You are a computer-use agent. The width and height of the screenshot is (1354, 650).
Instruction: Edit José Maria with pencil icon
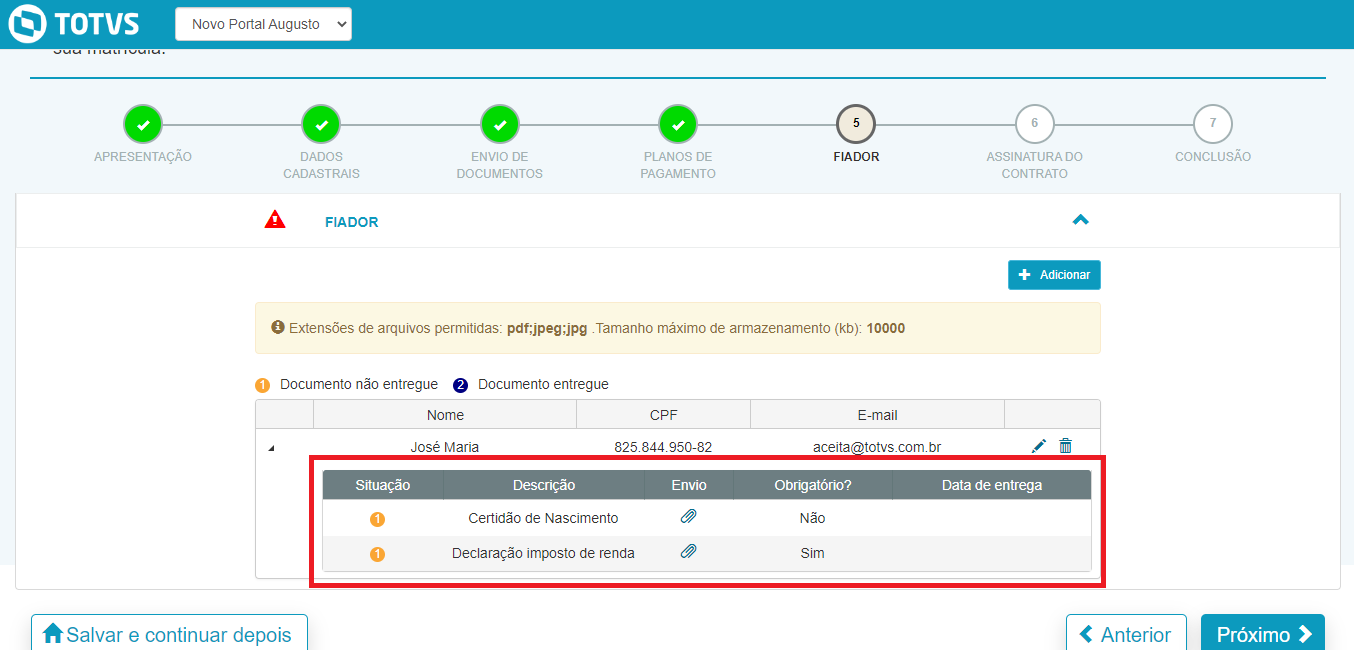point(1039,446)
